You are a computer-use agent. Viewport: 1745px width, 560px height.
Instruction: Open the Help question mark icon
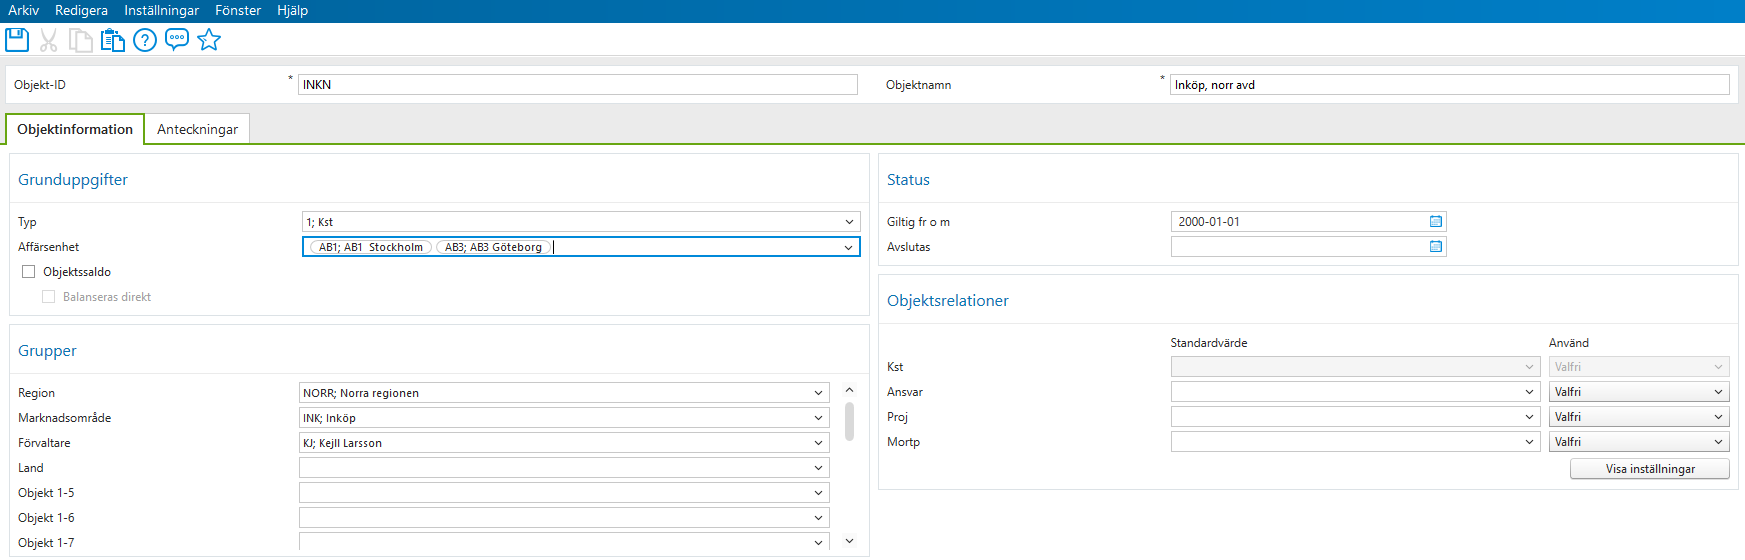click(x=145, y=40)
